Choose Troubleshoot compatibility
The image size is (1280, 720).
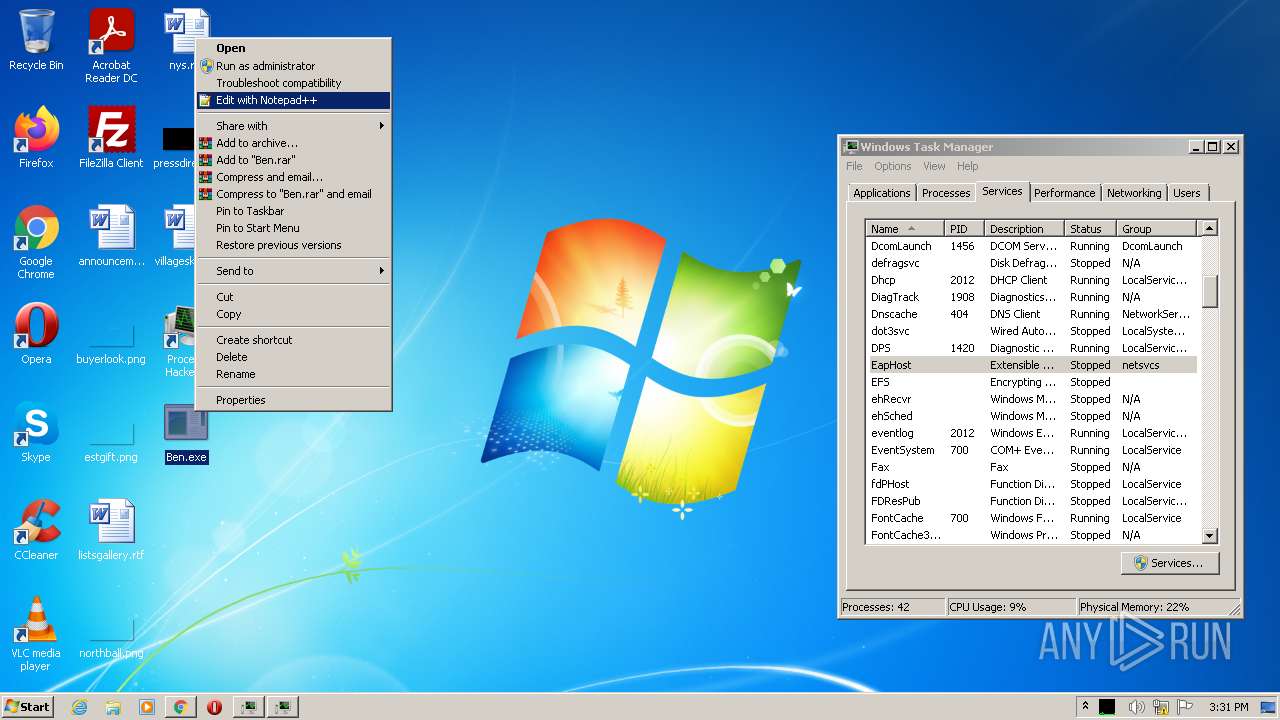293,83
